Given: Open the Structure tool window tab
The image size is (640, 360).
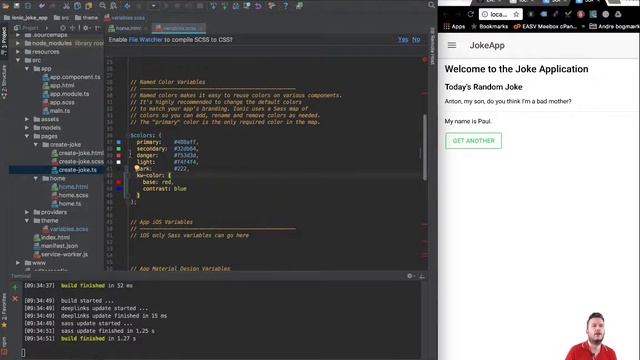Looking at the screenshot, I should coord(4,82).
